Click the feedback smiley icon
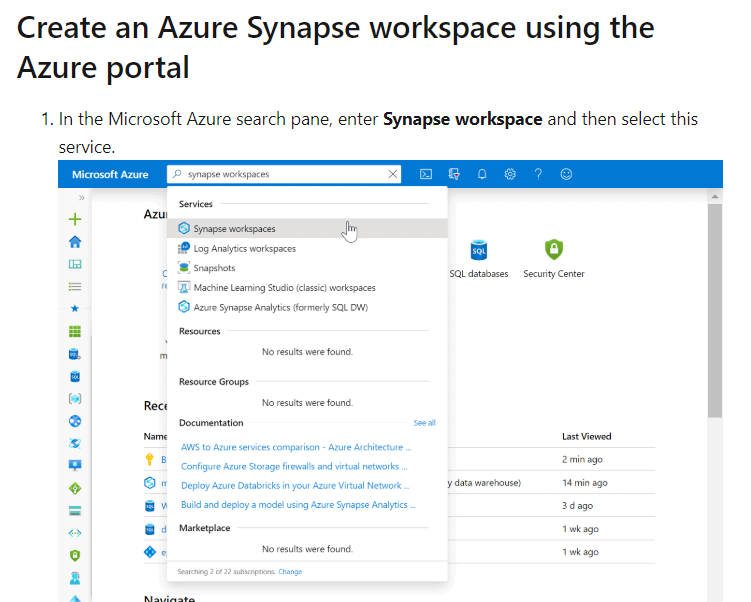The image size is (751, 602). [566, 174]
